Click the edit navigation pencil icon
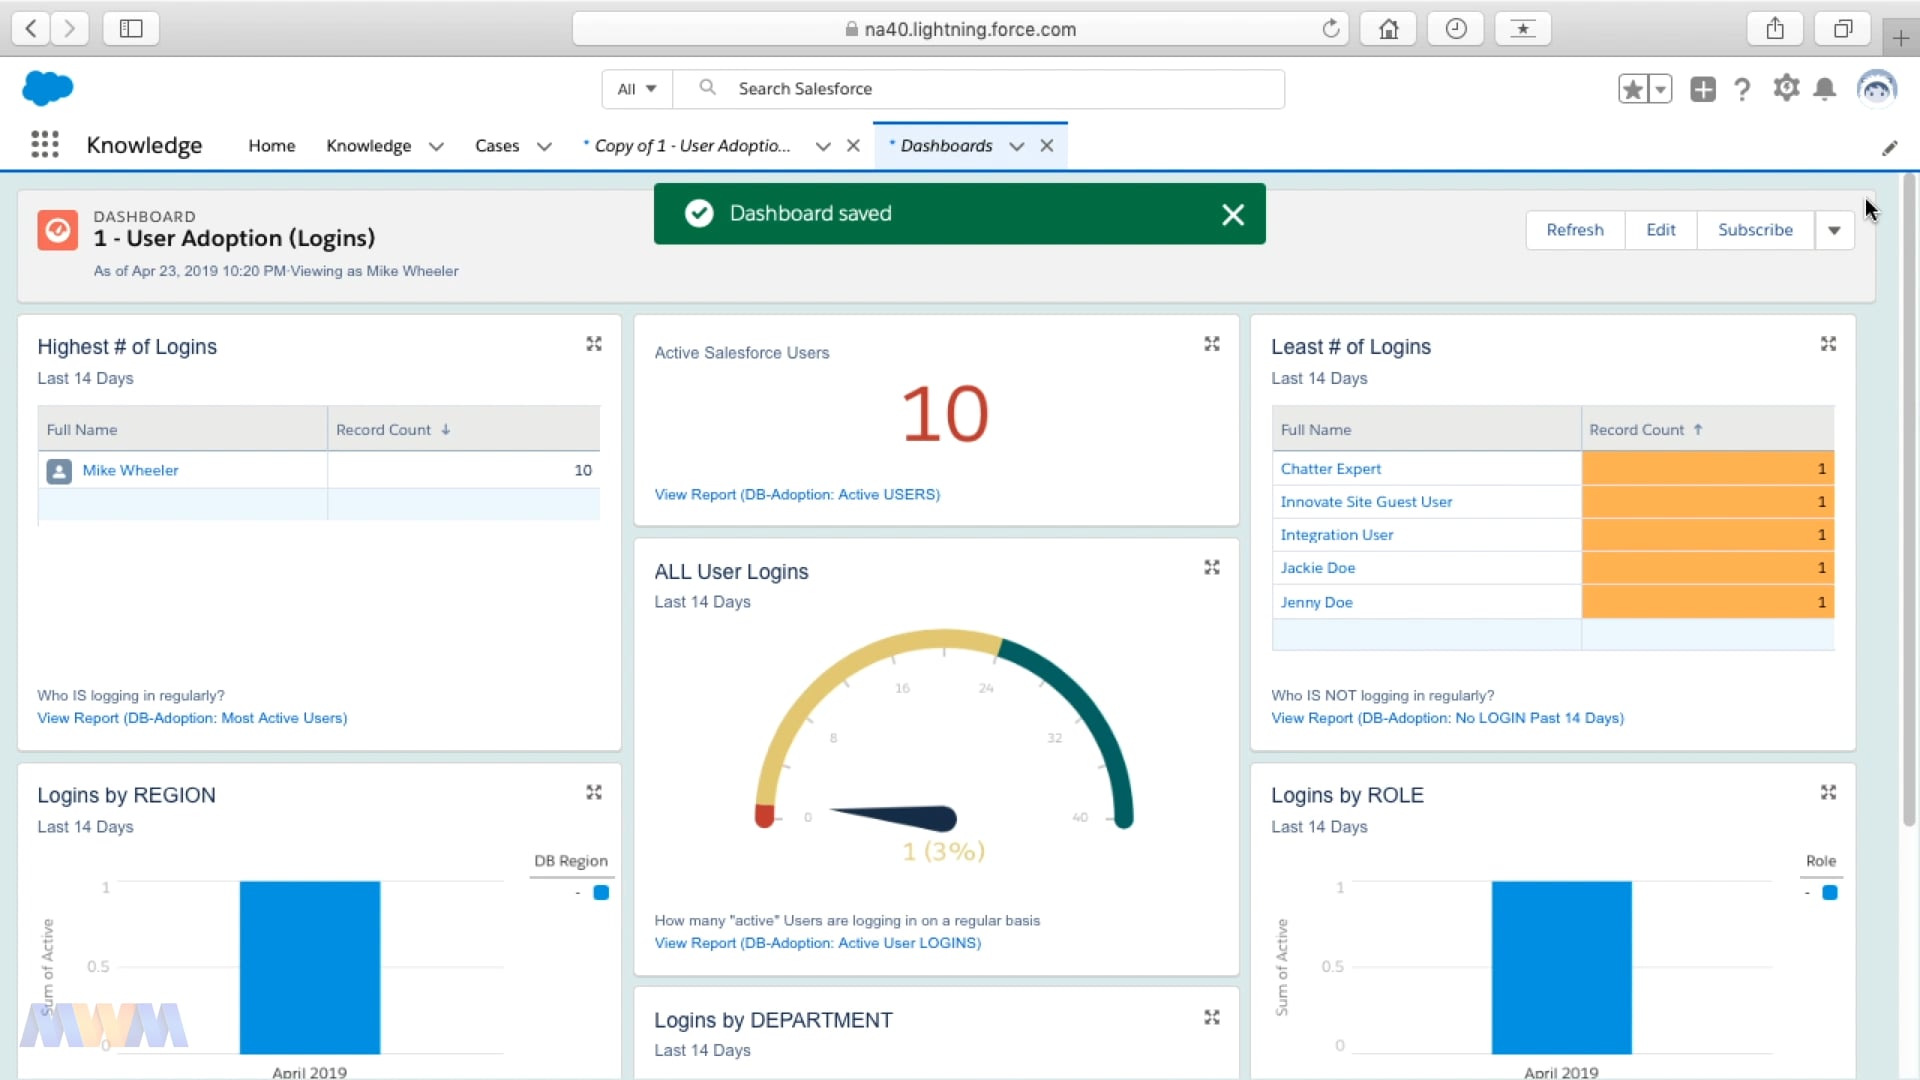1920x1080 pixels. click(1889, 148)
